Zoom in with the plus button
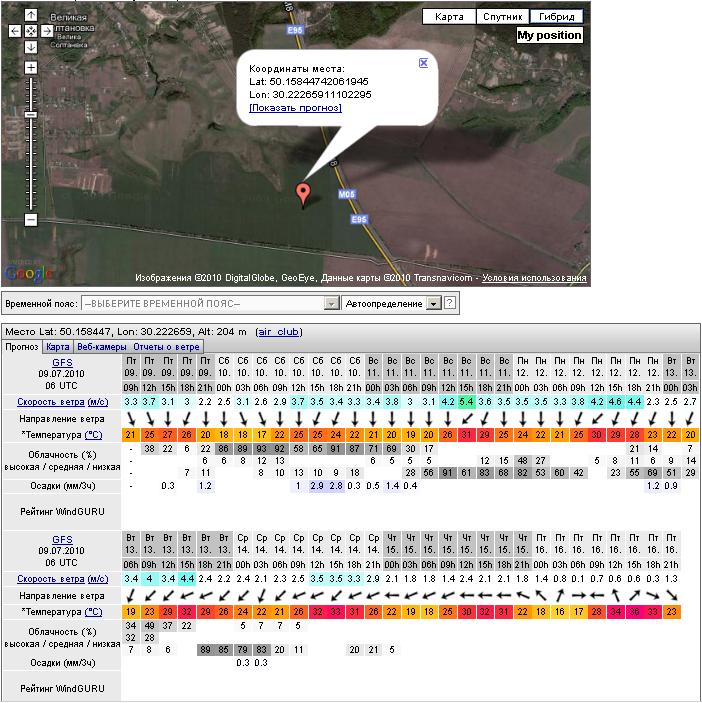This screenshot has height=703, width=702. point(31,68)
